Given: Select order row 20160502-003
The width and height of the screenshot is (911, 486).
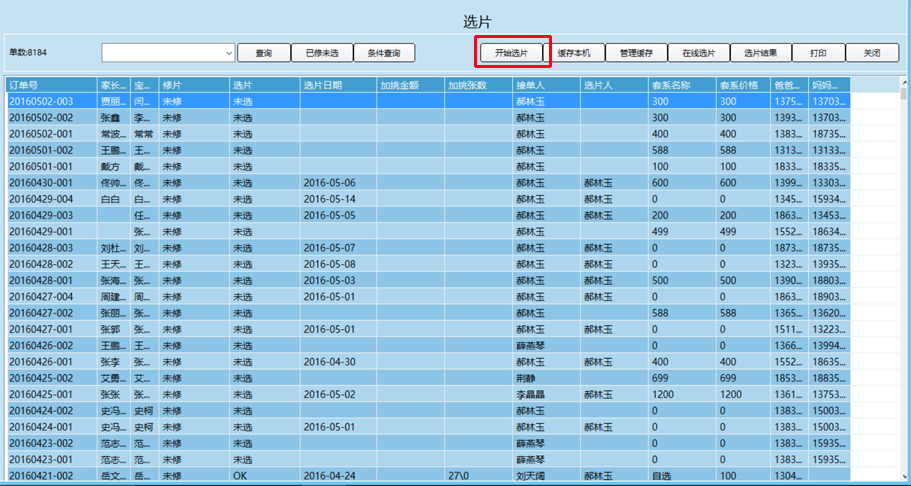Looking at the screenshot, I should tap(428, 101).
